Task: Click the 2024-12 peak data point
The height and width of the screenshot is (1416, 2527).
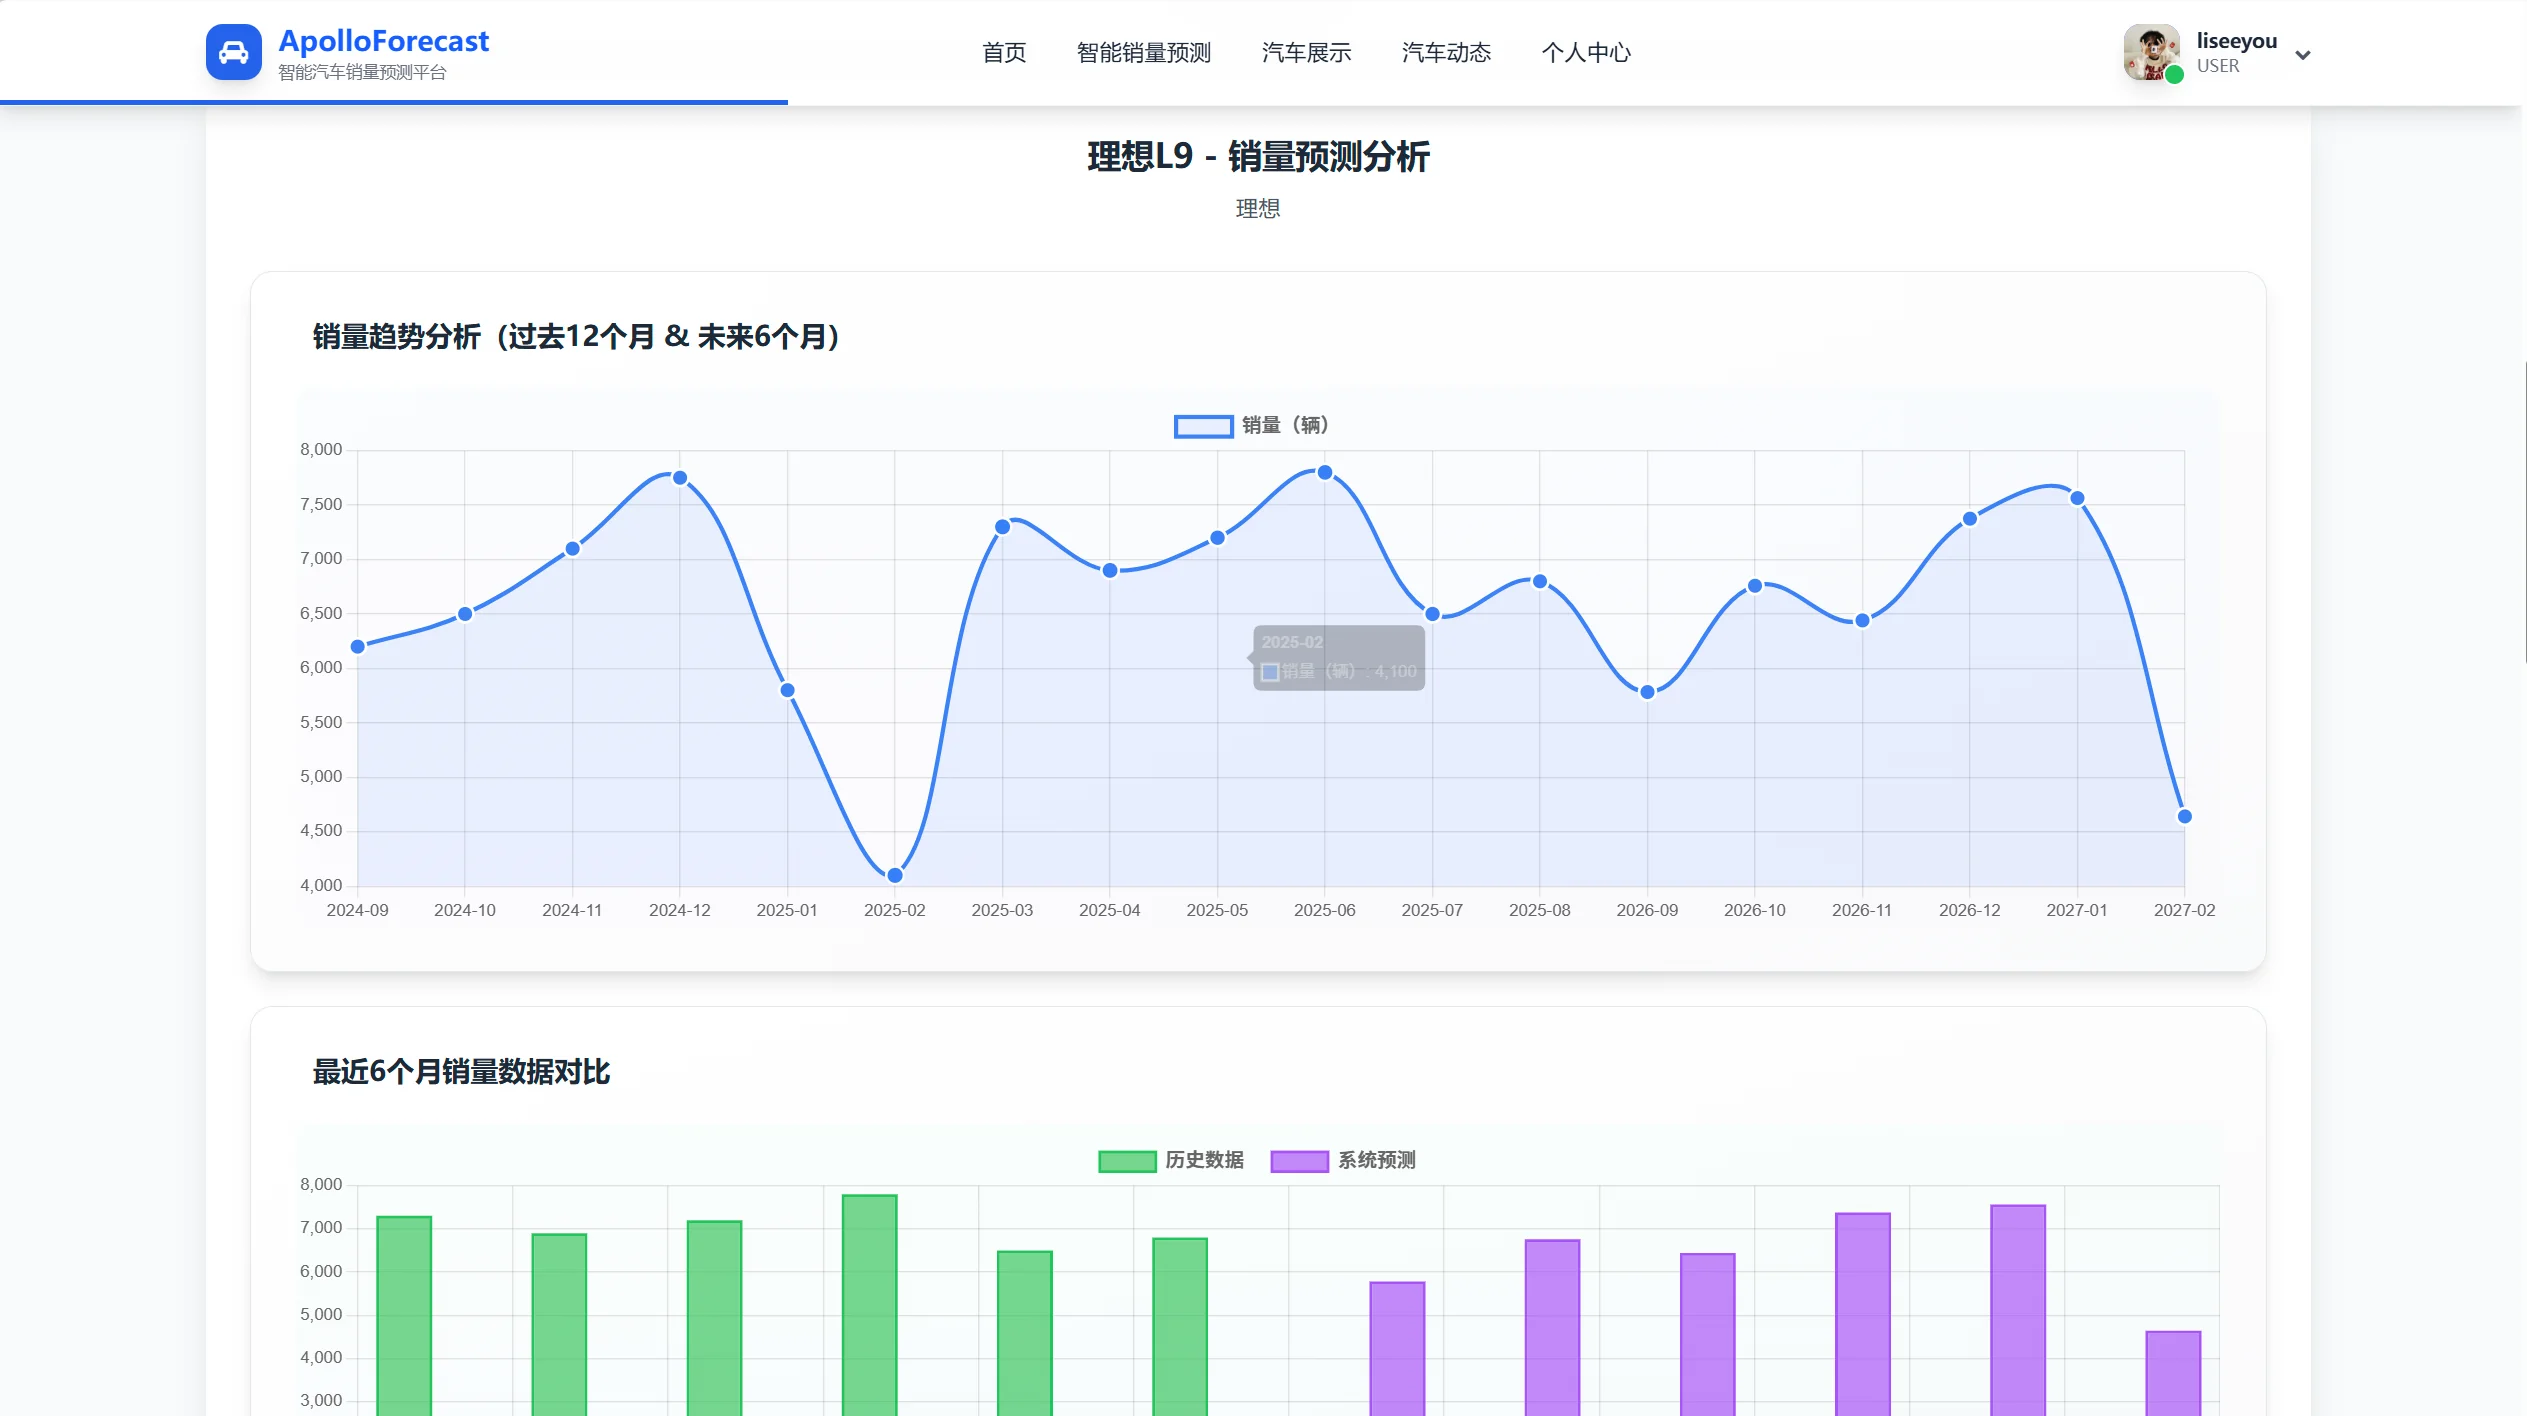Action: point(680,478)
